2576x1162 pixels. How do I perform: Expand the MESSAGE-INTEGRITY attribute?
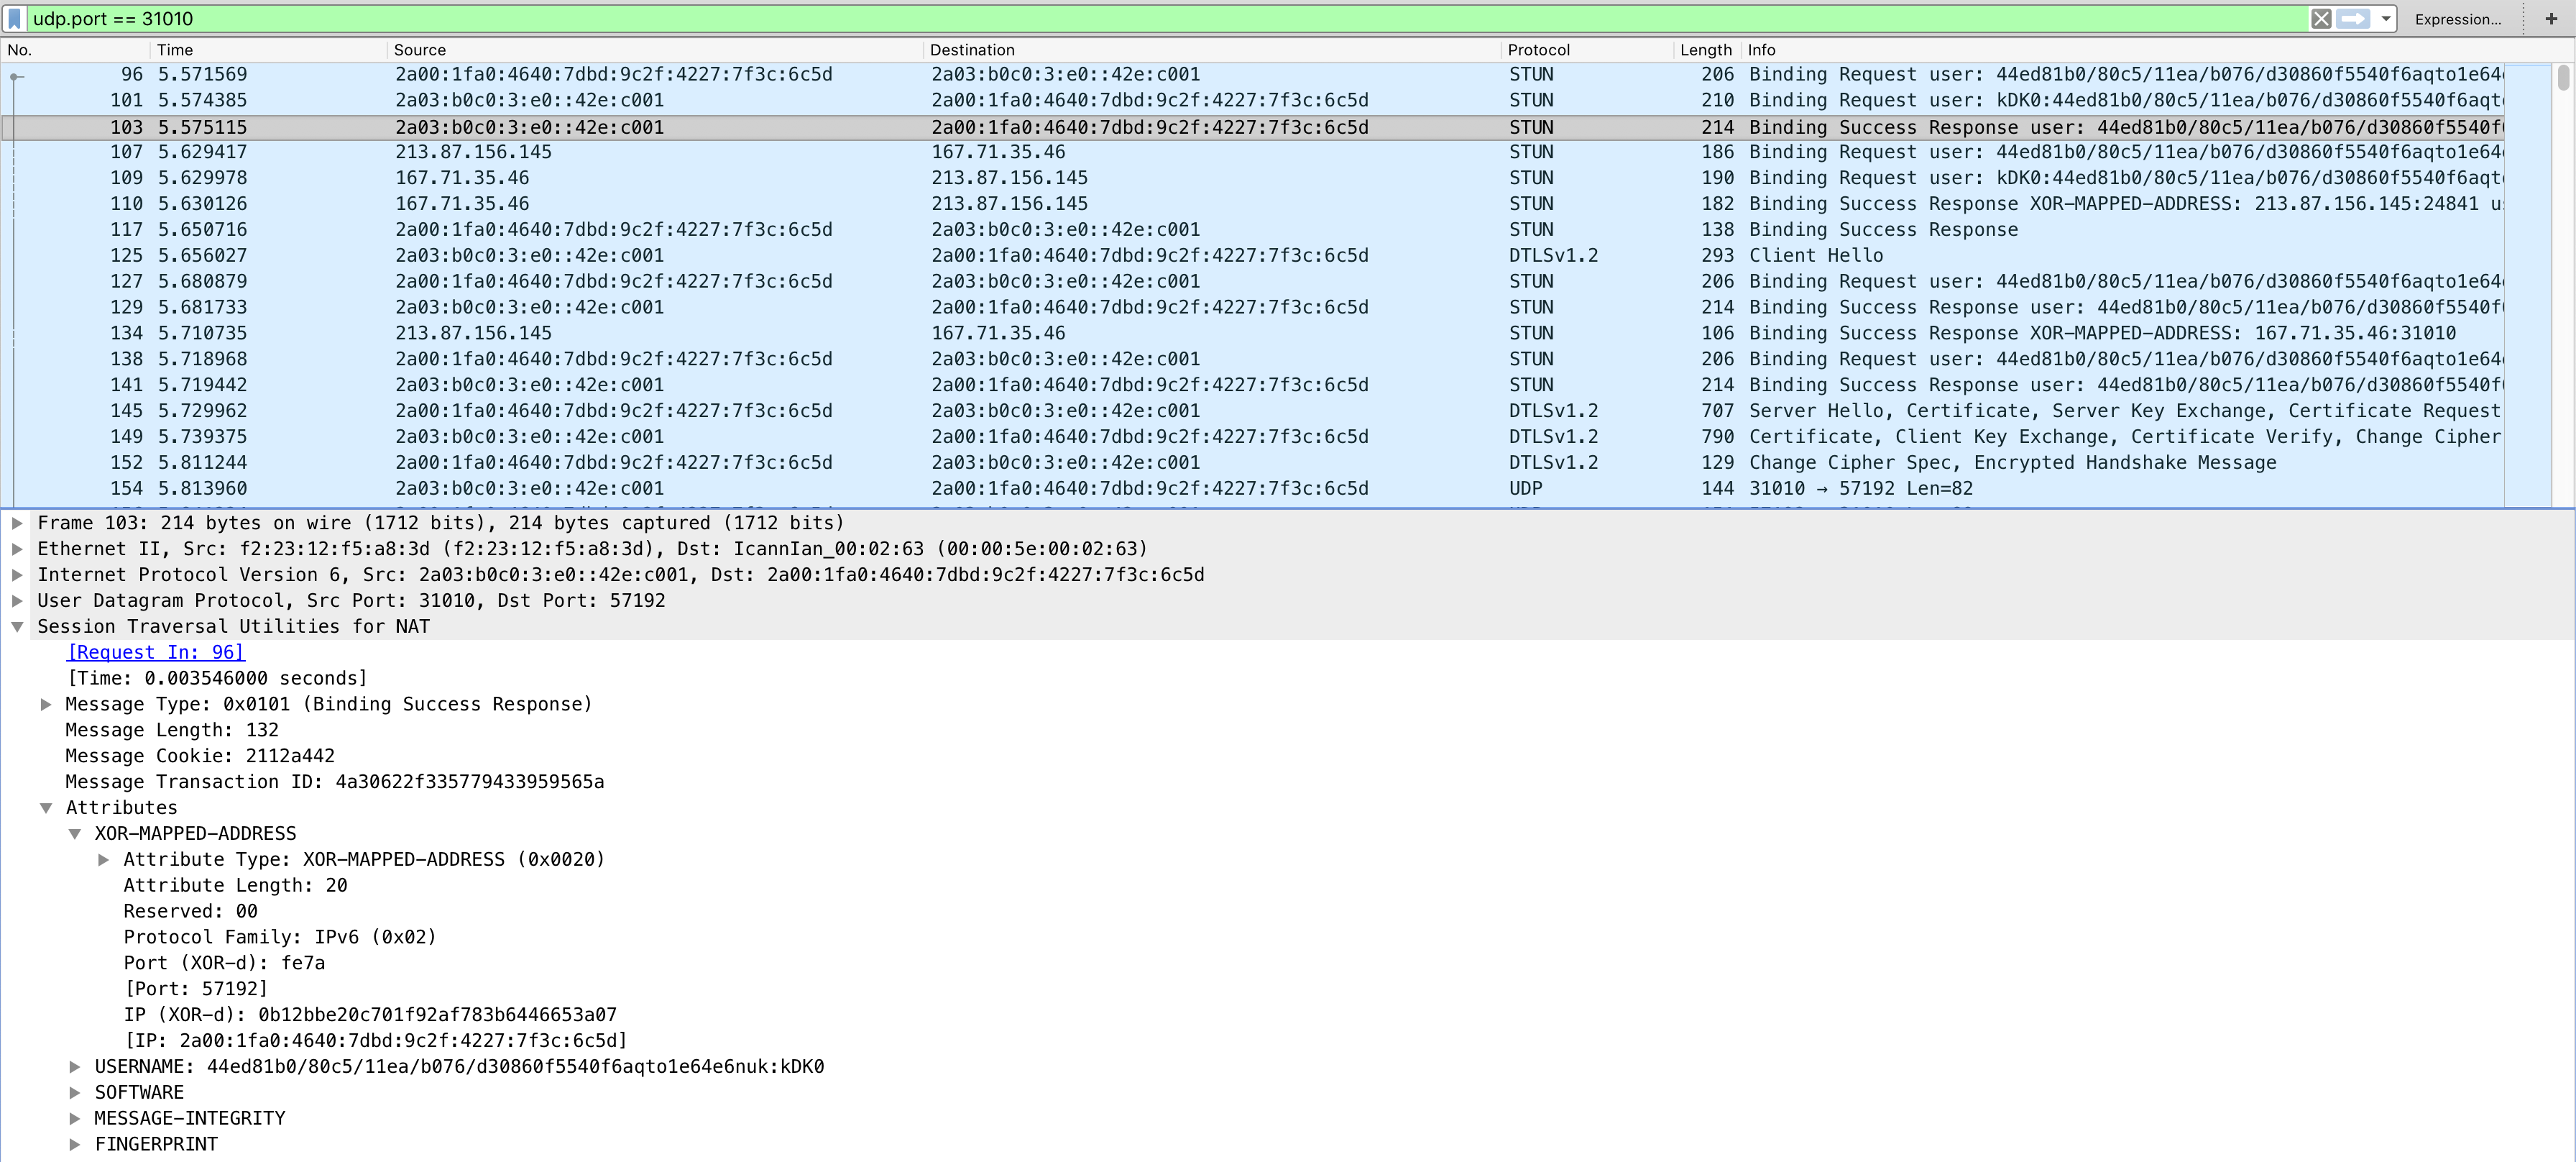coord(75,1118)
